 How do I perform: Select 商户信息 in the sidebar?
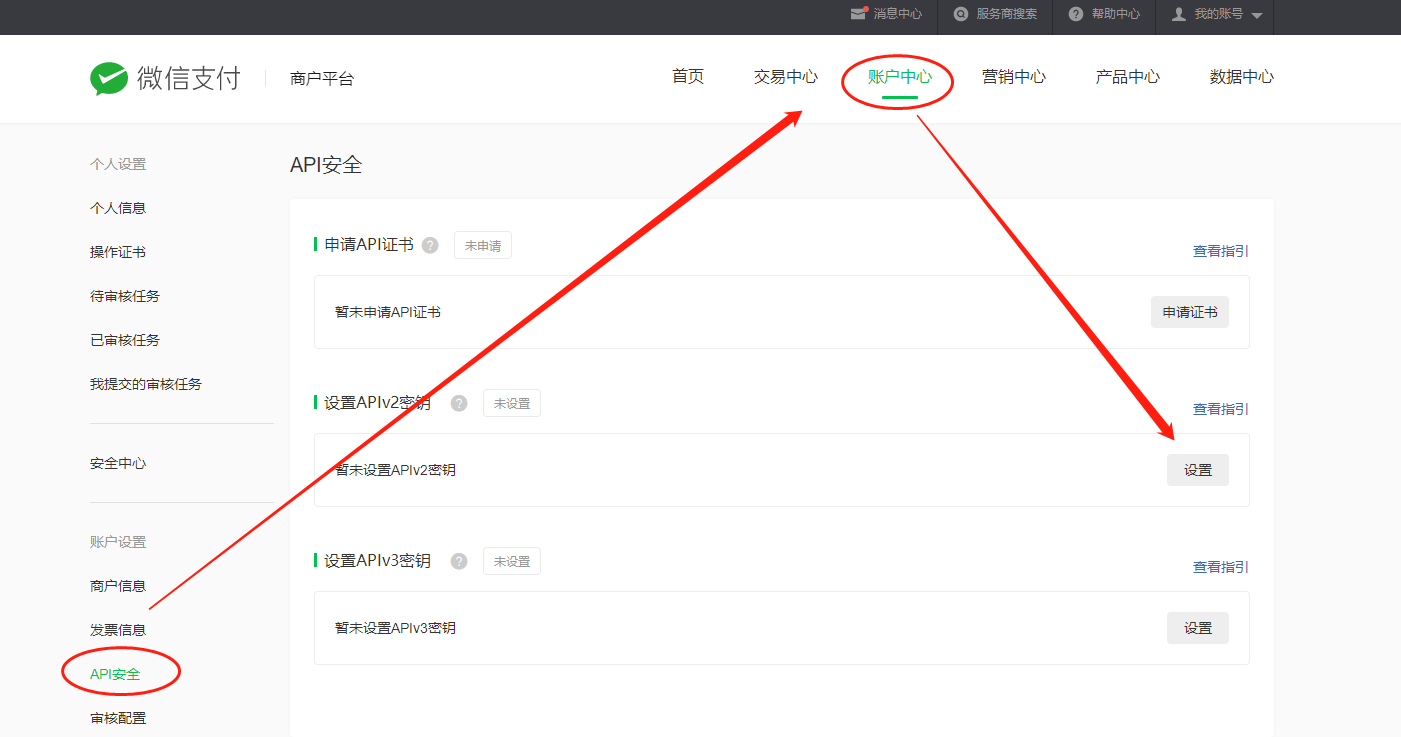118,586
